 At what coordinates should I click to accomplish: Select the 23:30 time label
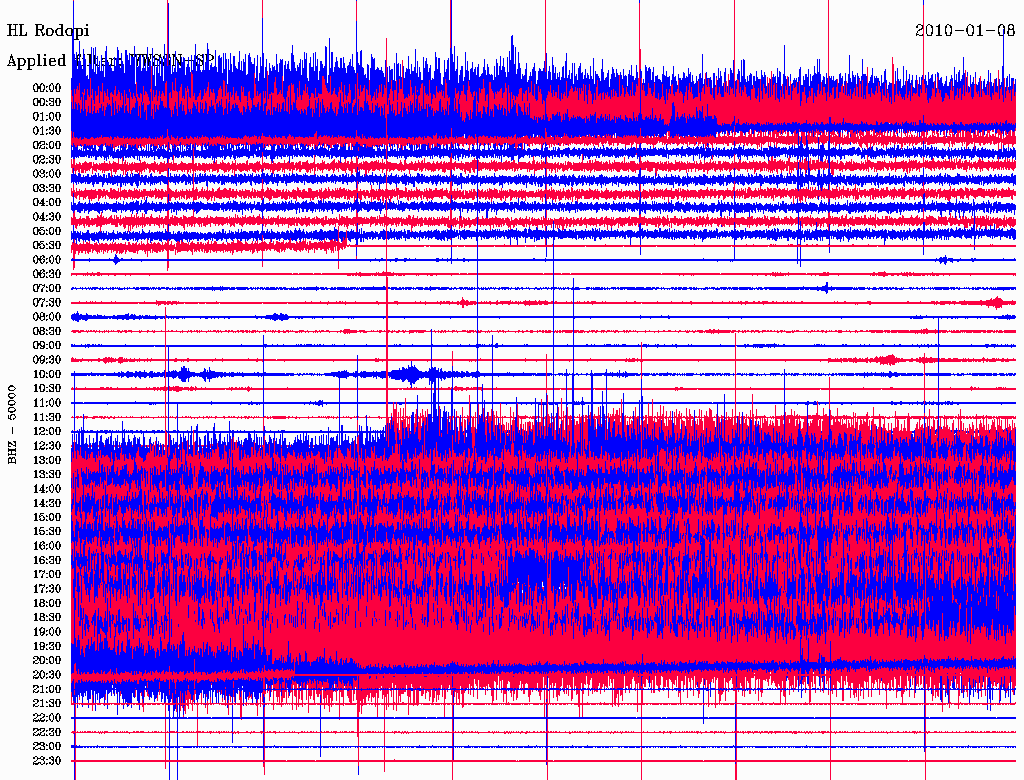[x=47, y=761]
